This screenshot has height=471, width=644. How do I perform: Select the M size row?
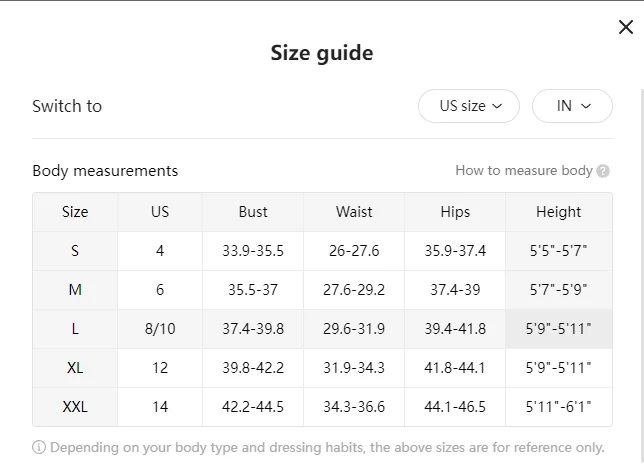click(322, 290)
